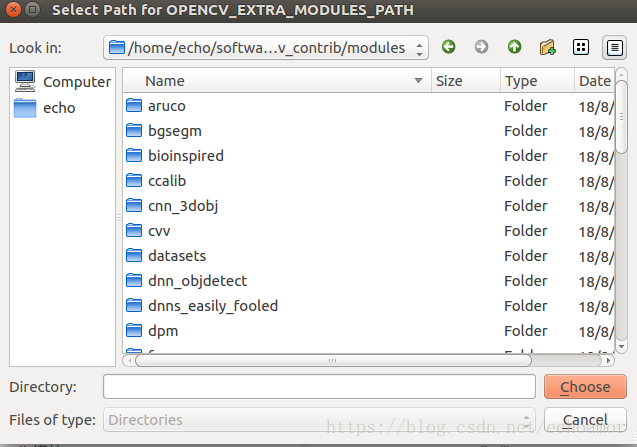Sort by the Size column header
This screenshot has height=447, width=637.
pyautogui.click(x=466, y=81)
